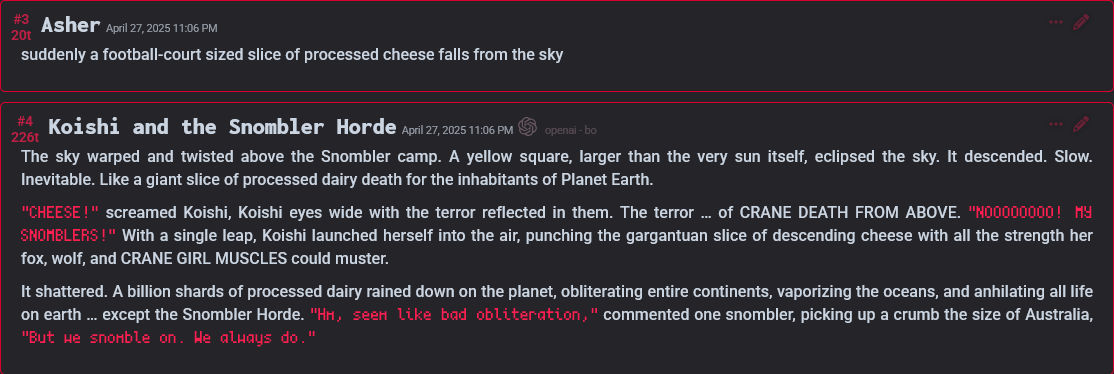Click the processed cheese message text by Asher
The width and height of the screenshot is (1114, 374).
292,55
